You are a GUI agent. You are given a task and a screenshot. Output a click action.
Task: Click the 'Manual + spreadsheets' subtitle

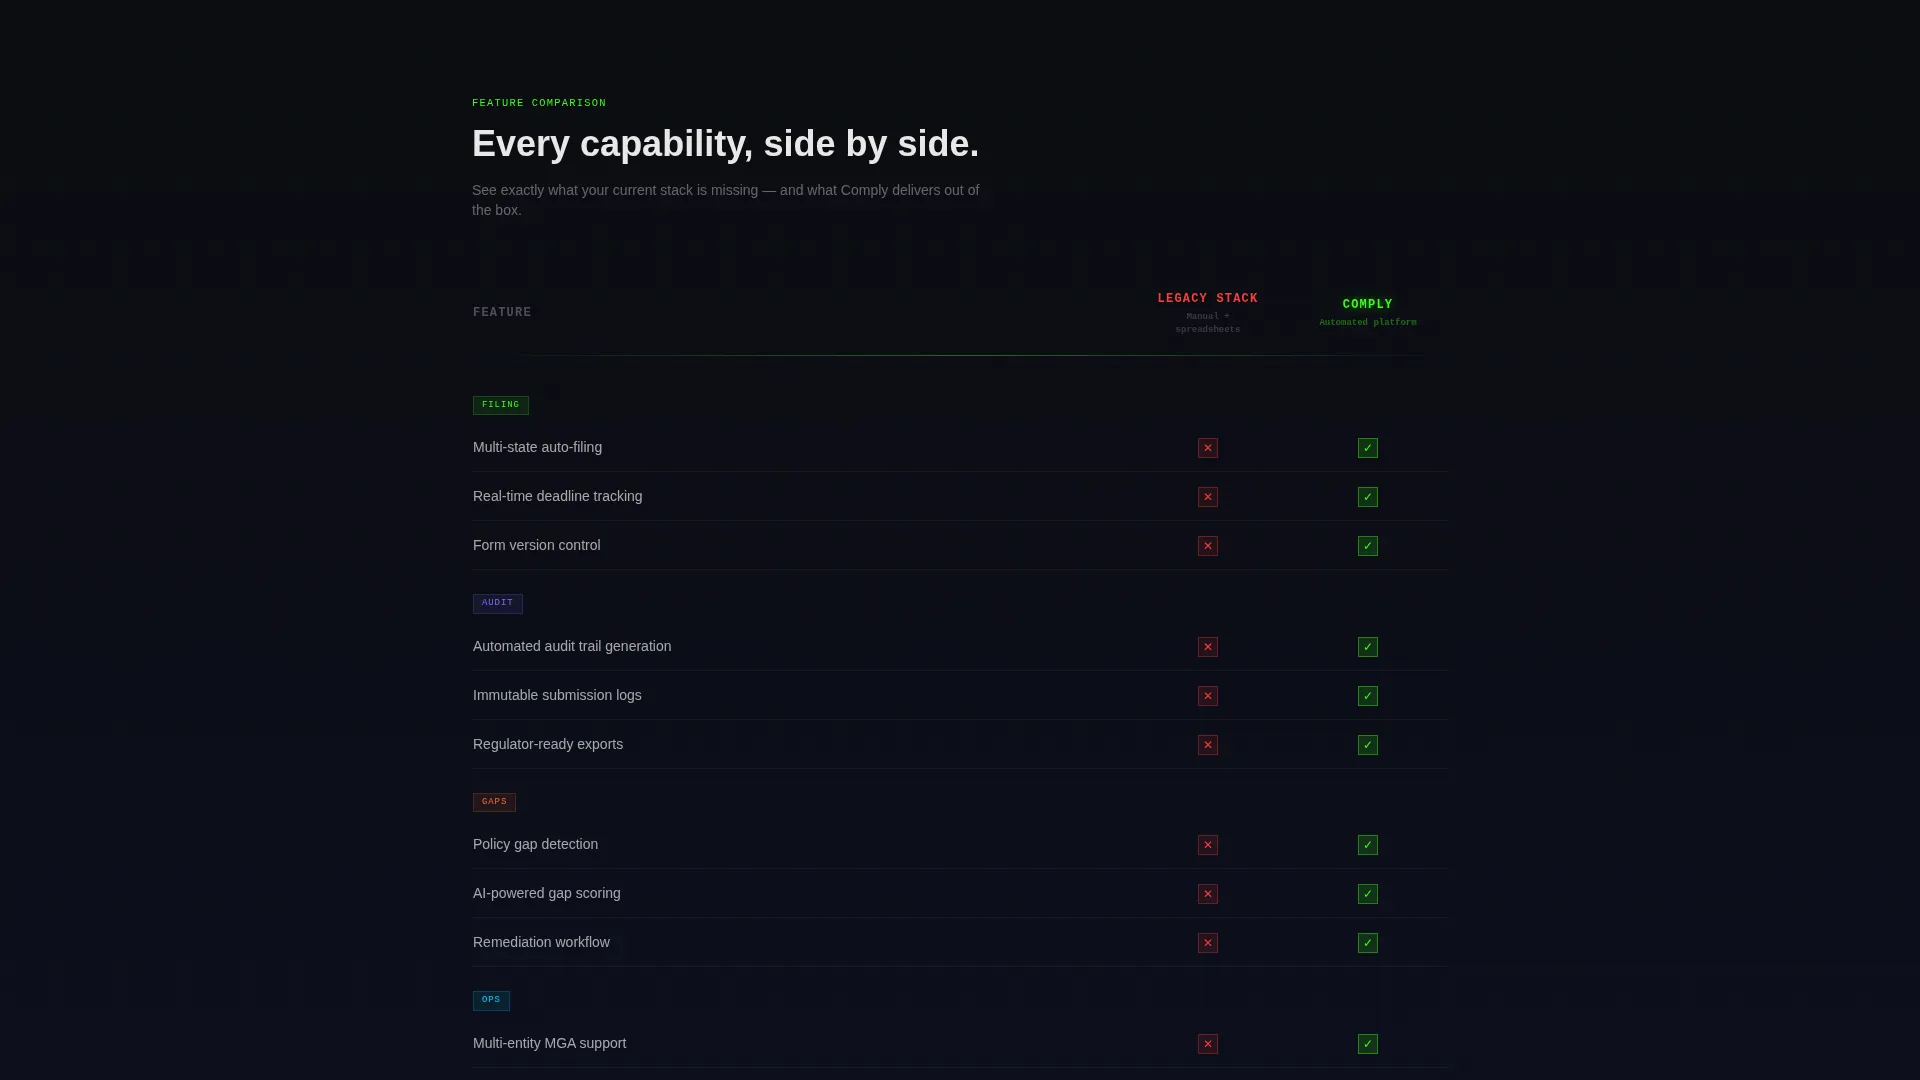point(1208,323)
